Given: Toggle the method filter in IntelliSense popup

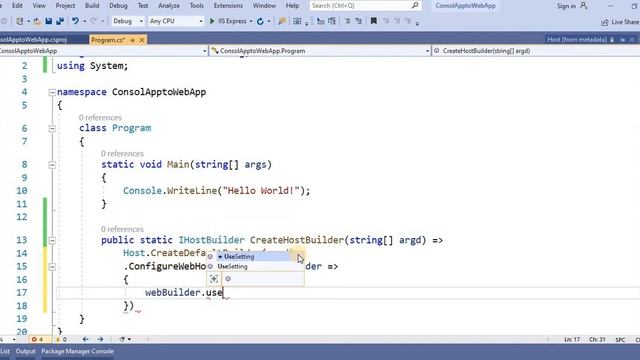Looking at the screenshot, I should (x=228, y=279).
